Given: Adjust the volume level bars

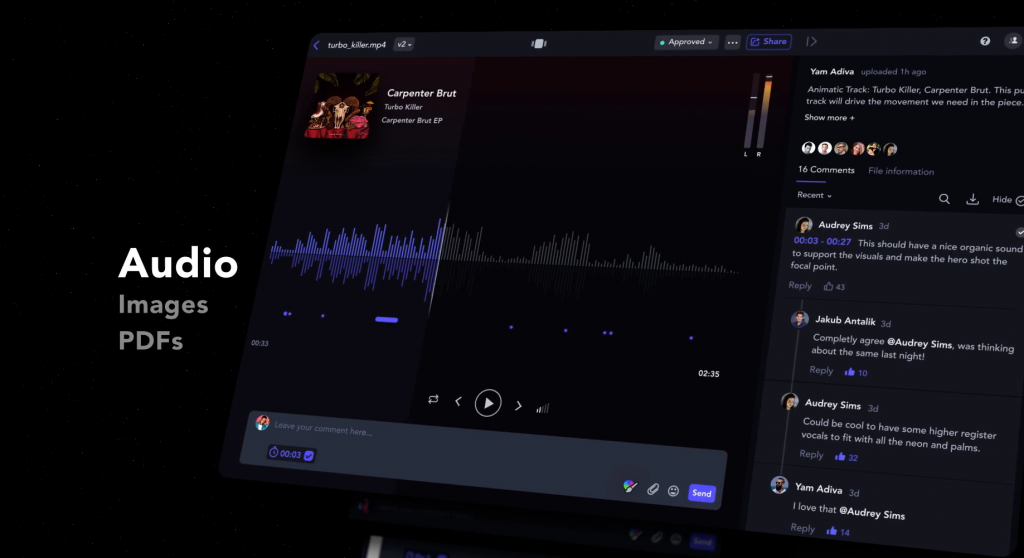Looking at the screenshot, I should pos(542,408).
